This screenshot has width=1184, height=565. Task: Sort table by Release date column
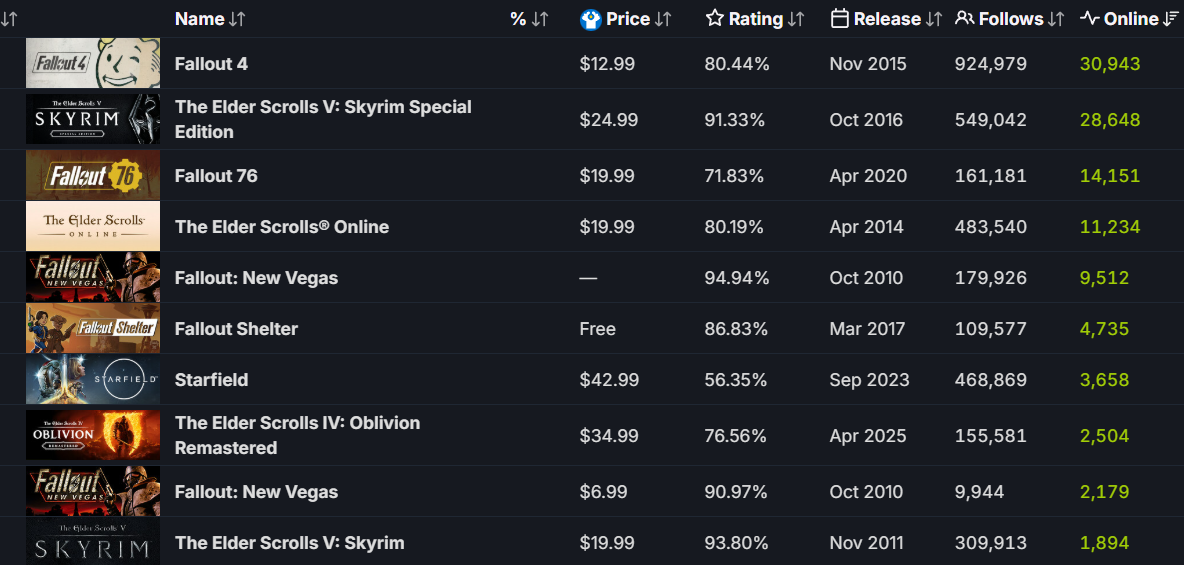point(887,19)
